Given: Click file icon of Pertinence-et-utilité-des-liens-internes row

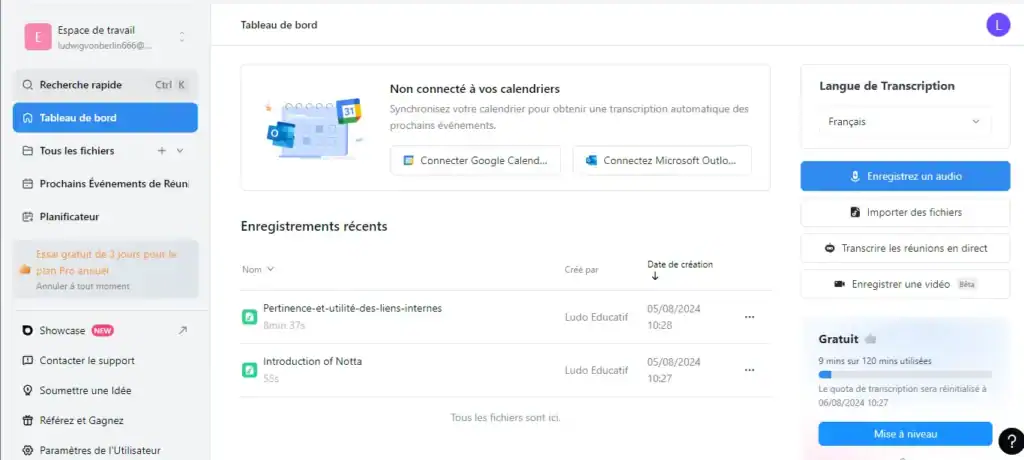Looking at the screenshot, I should [249, 317].
